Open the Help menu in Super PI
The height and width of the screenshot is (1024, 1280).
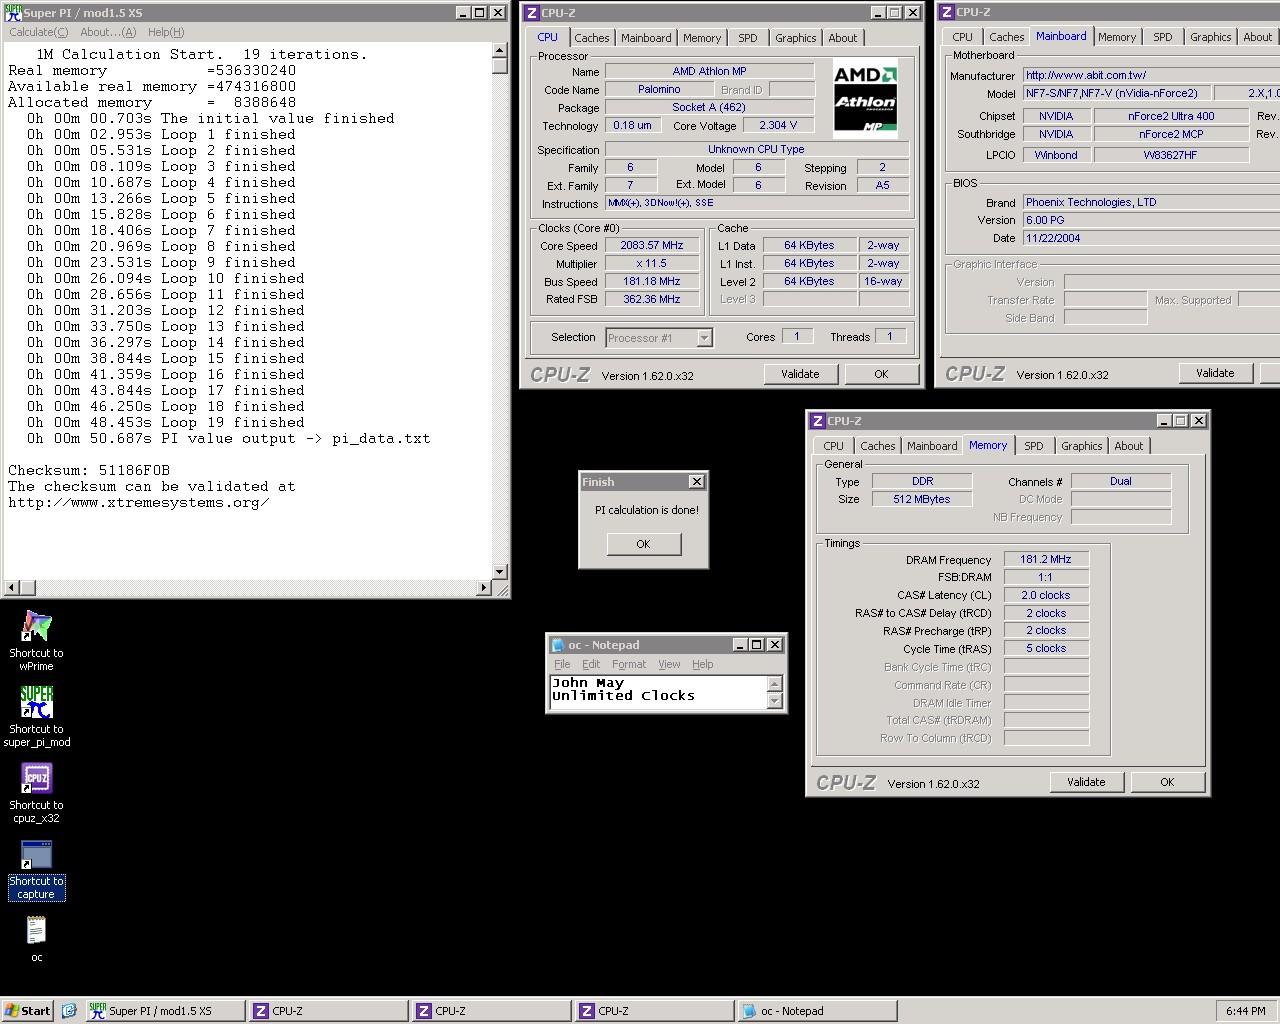pos(166,32)
